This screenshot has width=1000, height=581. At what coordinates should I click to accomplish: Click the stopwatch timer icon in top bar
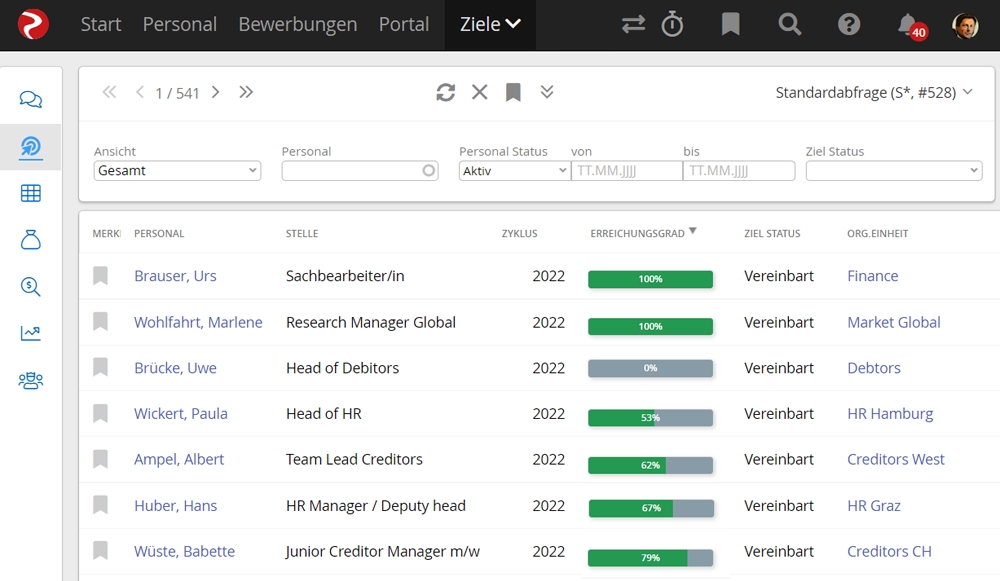pyautogui.click(x=673, y=25)
